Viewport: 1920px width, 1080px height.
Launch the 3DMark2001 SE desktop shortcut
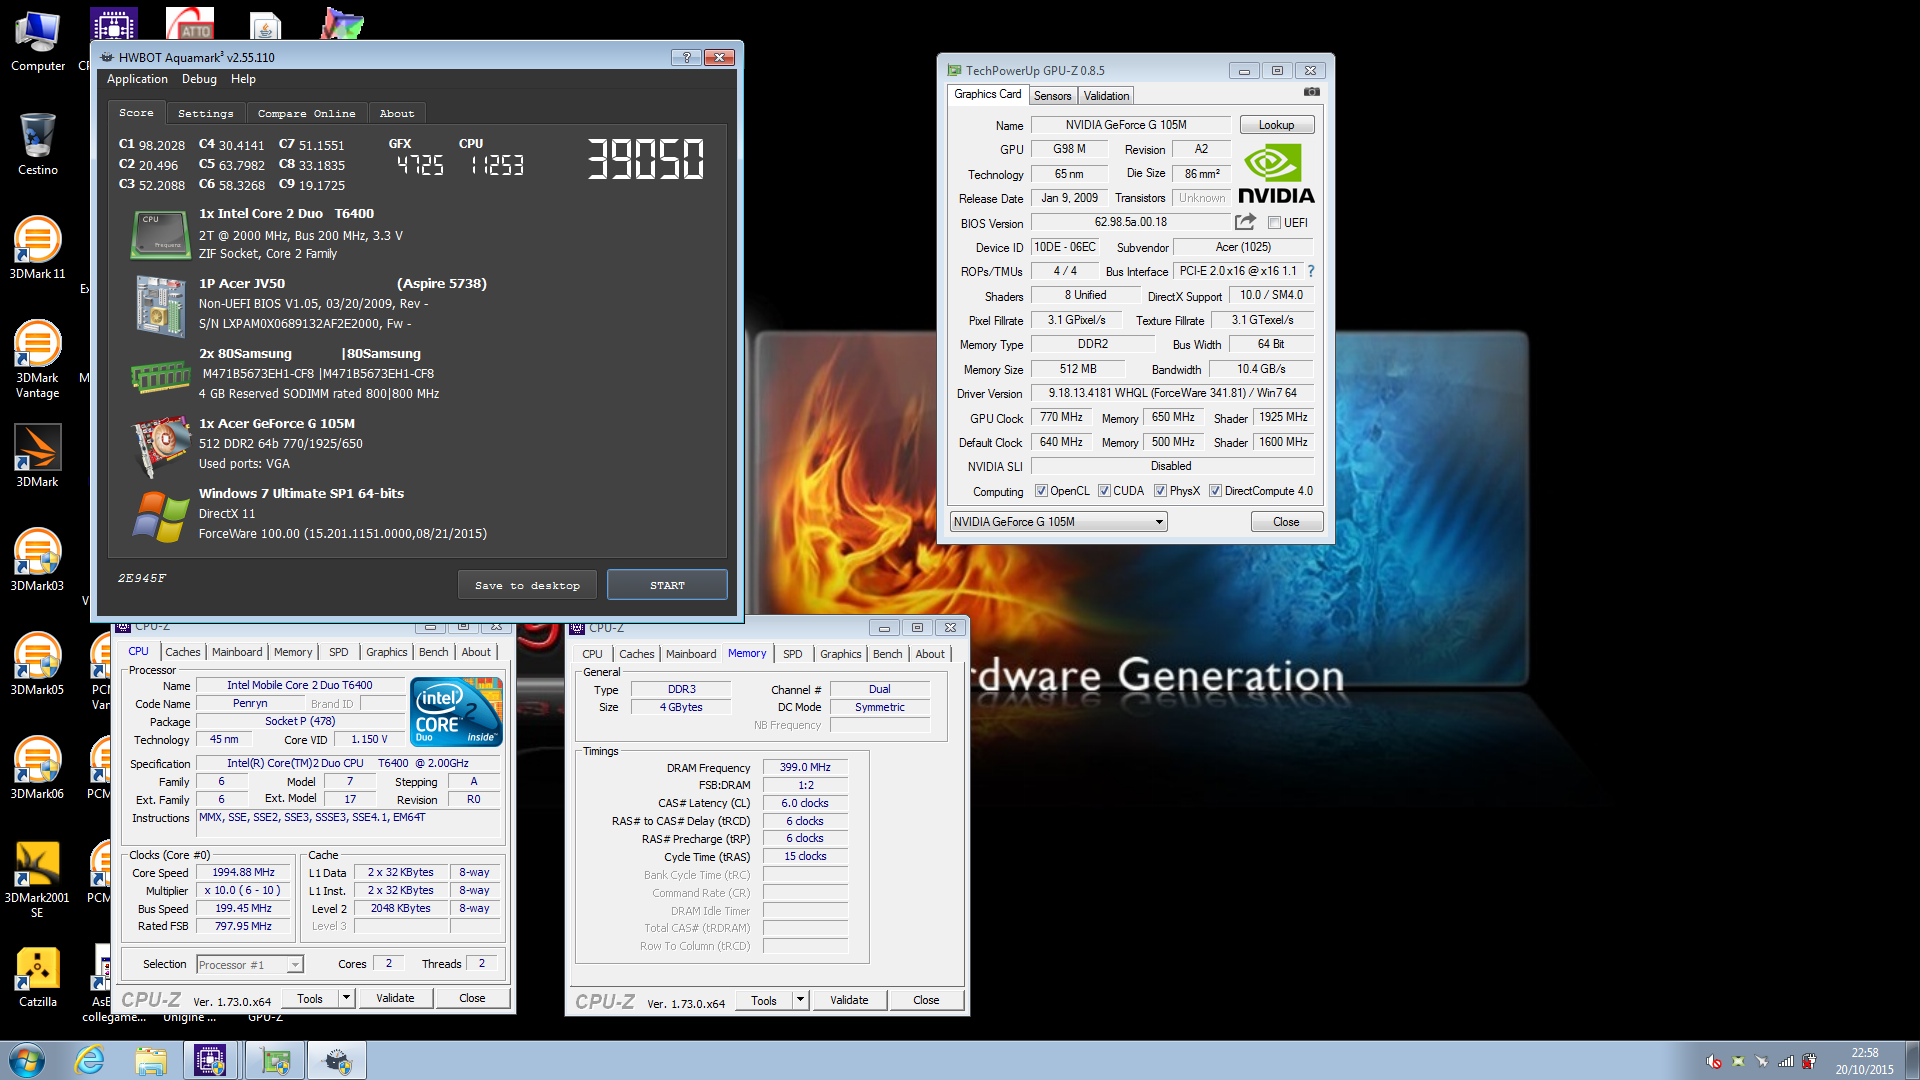coord(38,878)
